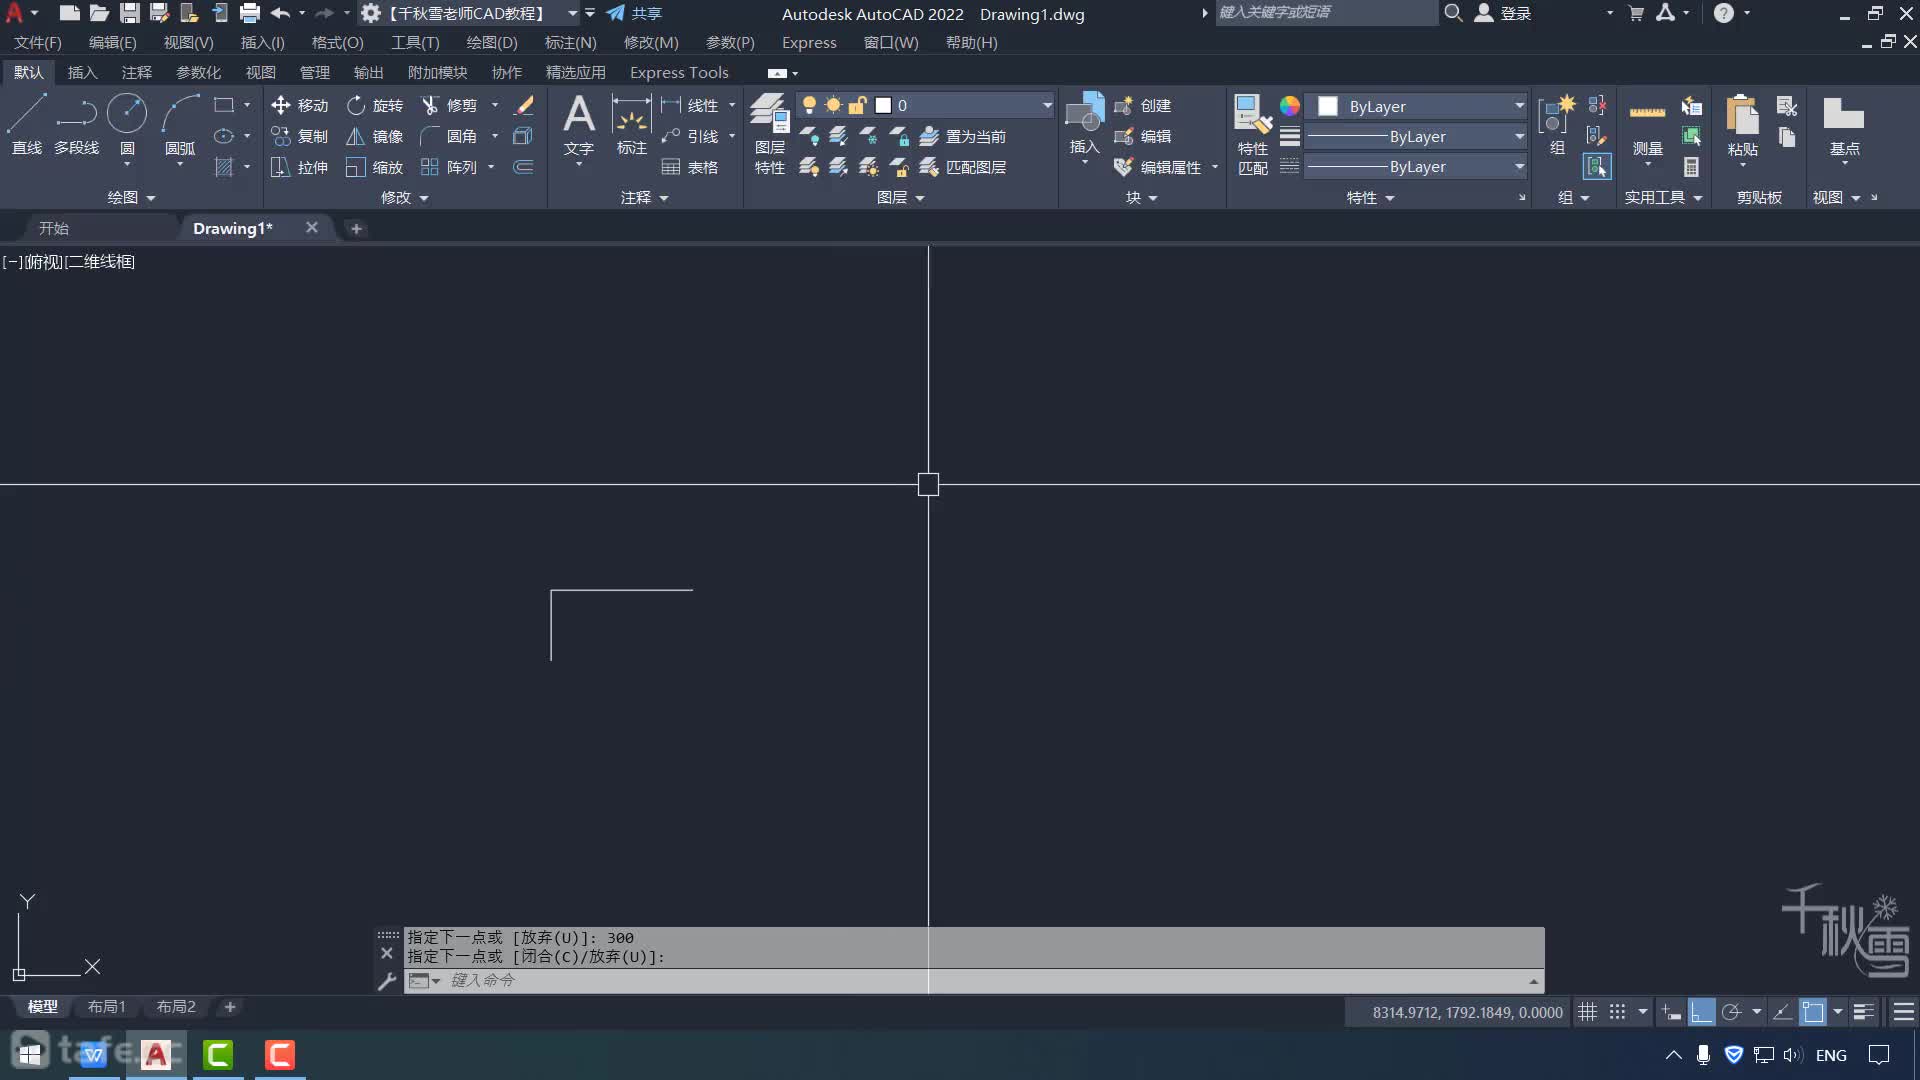The height and width of the screenshot is (1080, 1920).
Task: Click the object color wheel swatch
Action: tap(1290, 105)
